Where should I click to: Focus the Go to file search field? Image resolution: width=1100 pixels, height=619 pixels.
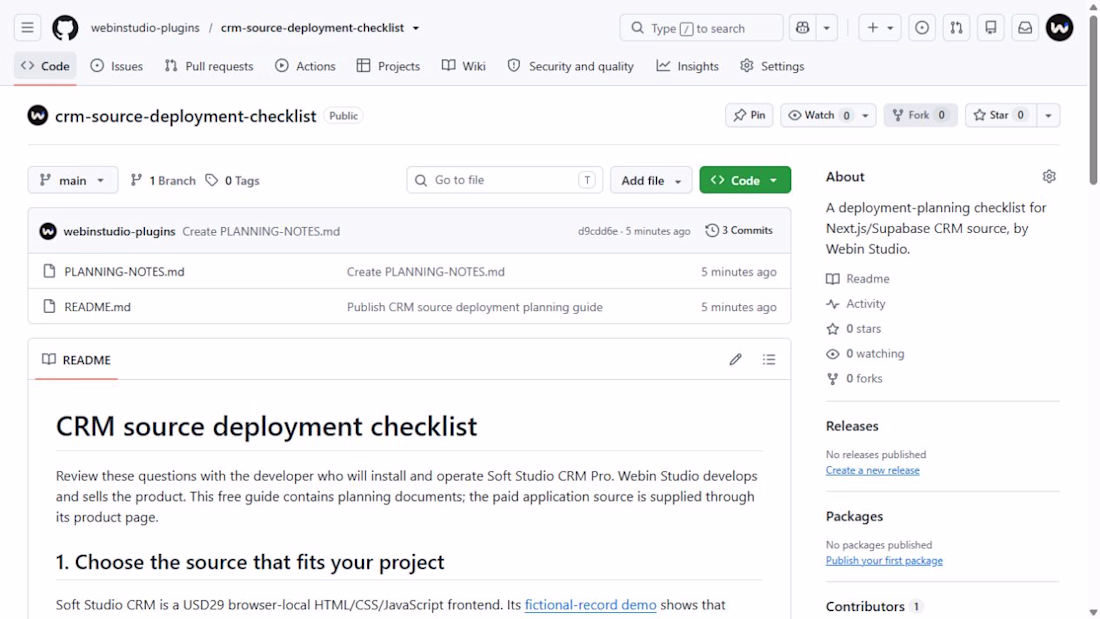click(x=504, y=180)
